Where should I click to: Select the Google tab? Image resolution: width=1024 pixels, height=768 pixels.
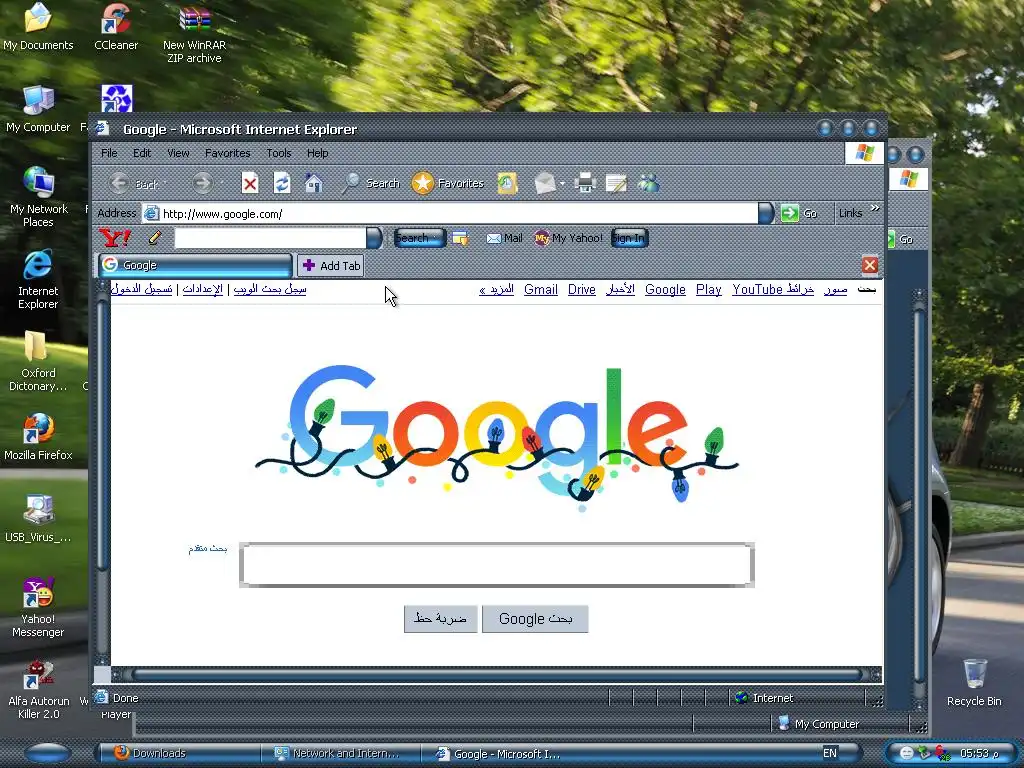click(x=195, y=265)
